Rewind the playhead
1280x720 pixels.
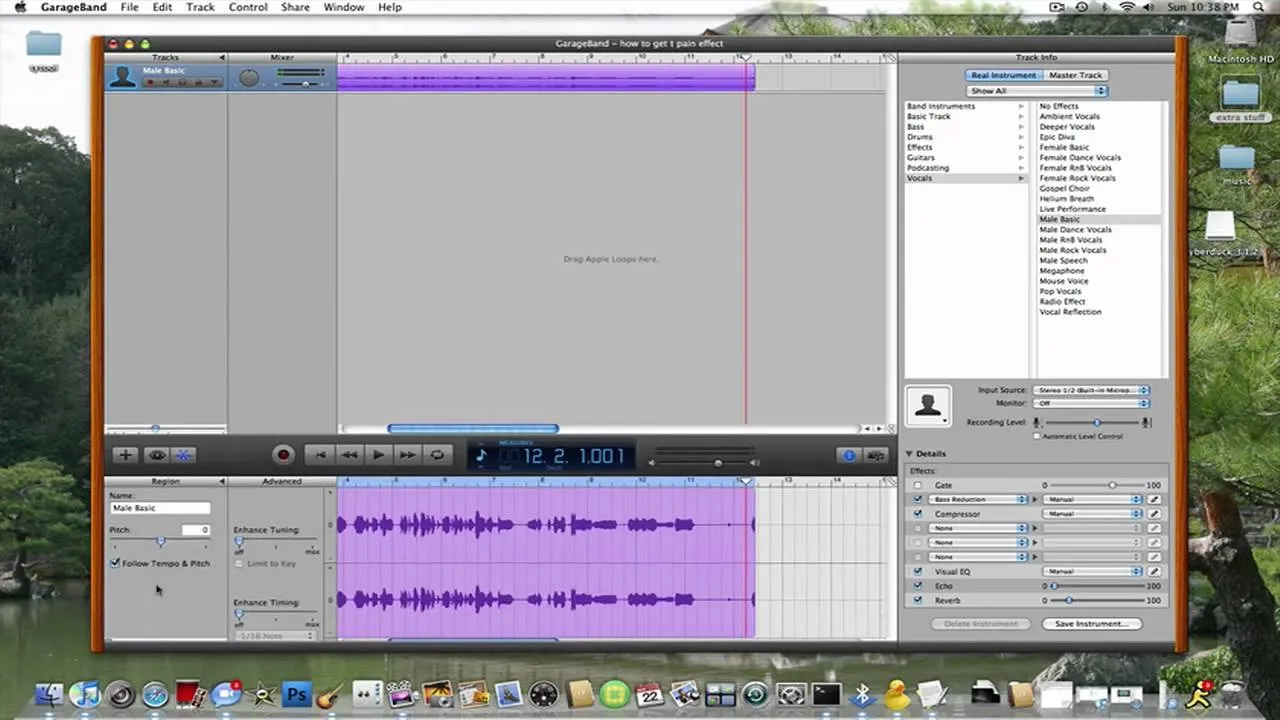[349, 455]
